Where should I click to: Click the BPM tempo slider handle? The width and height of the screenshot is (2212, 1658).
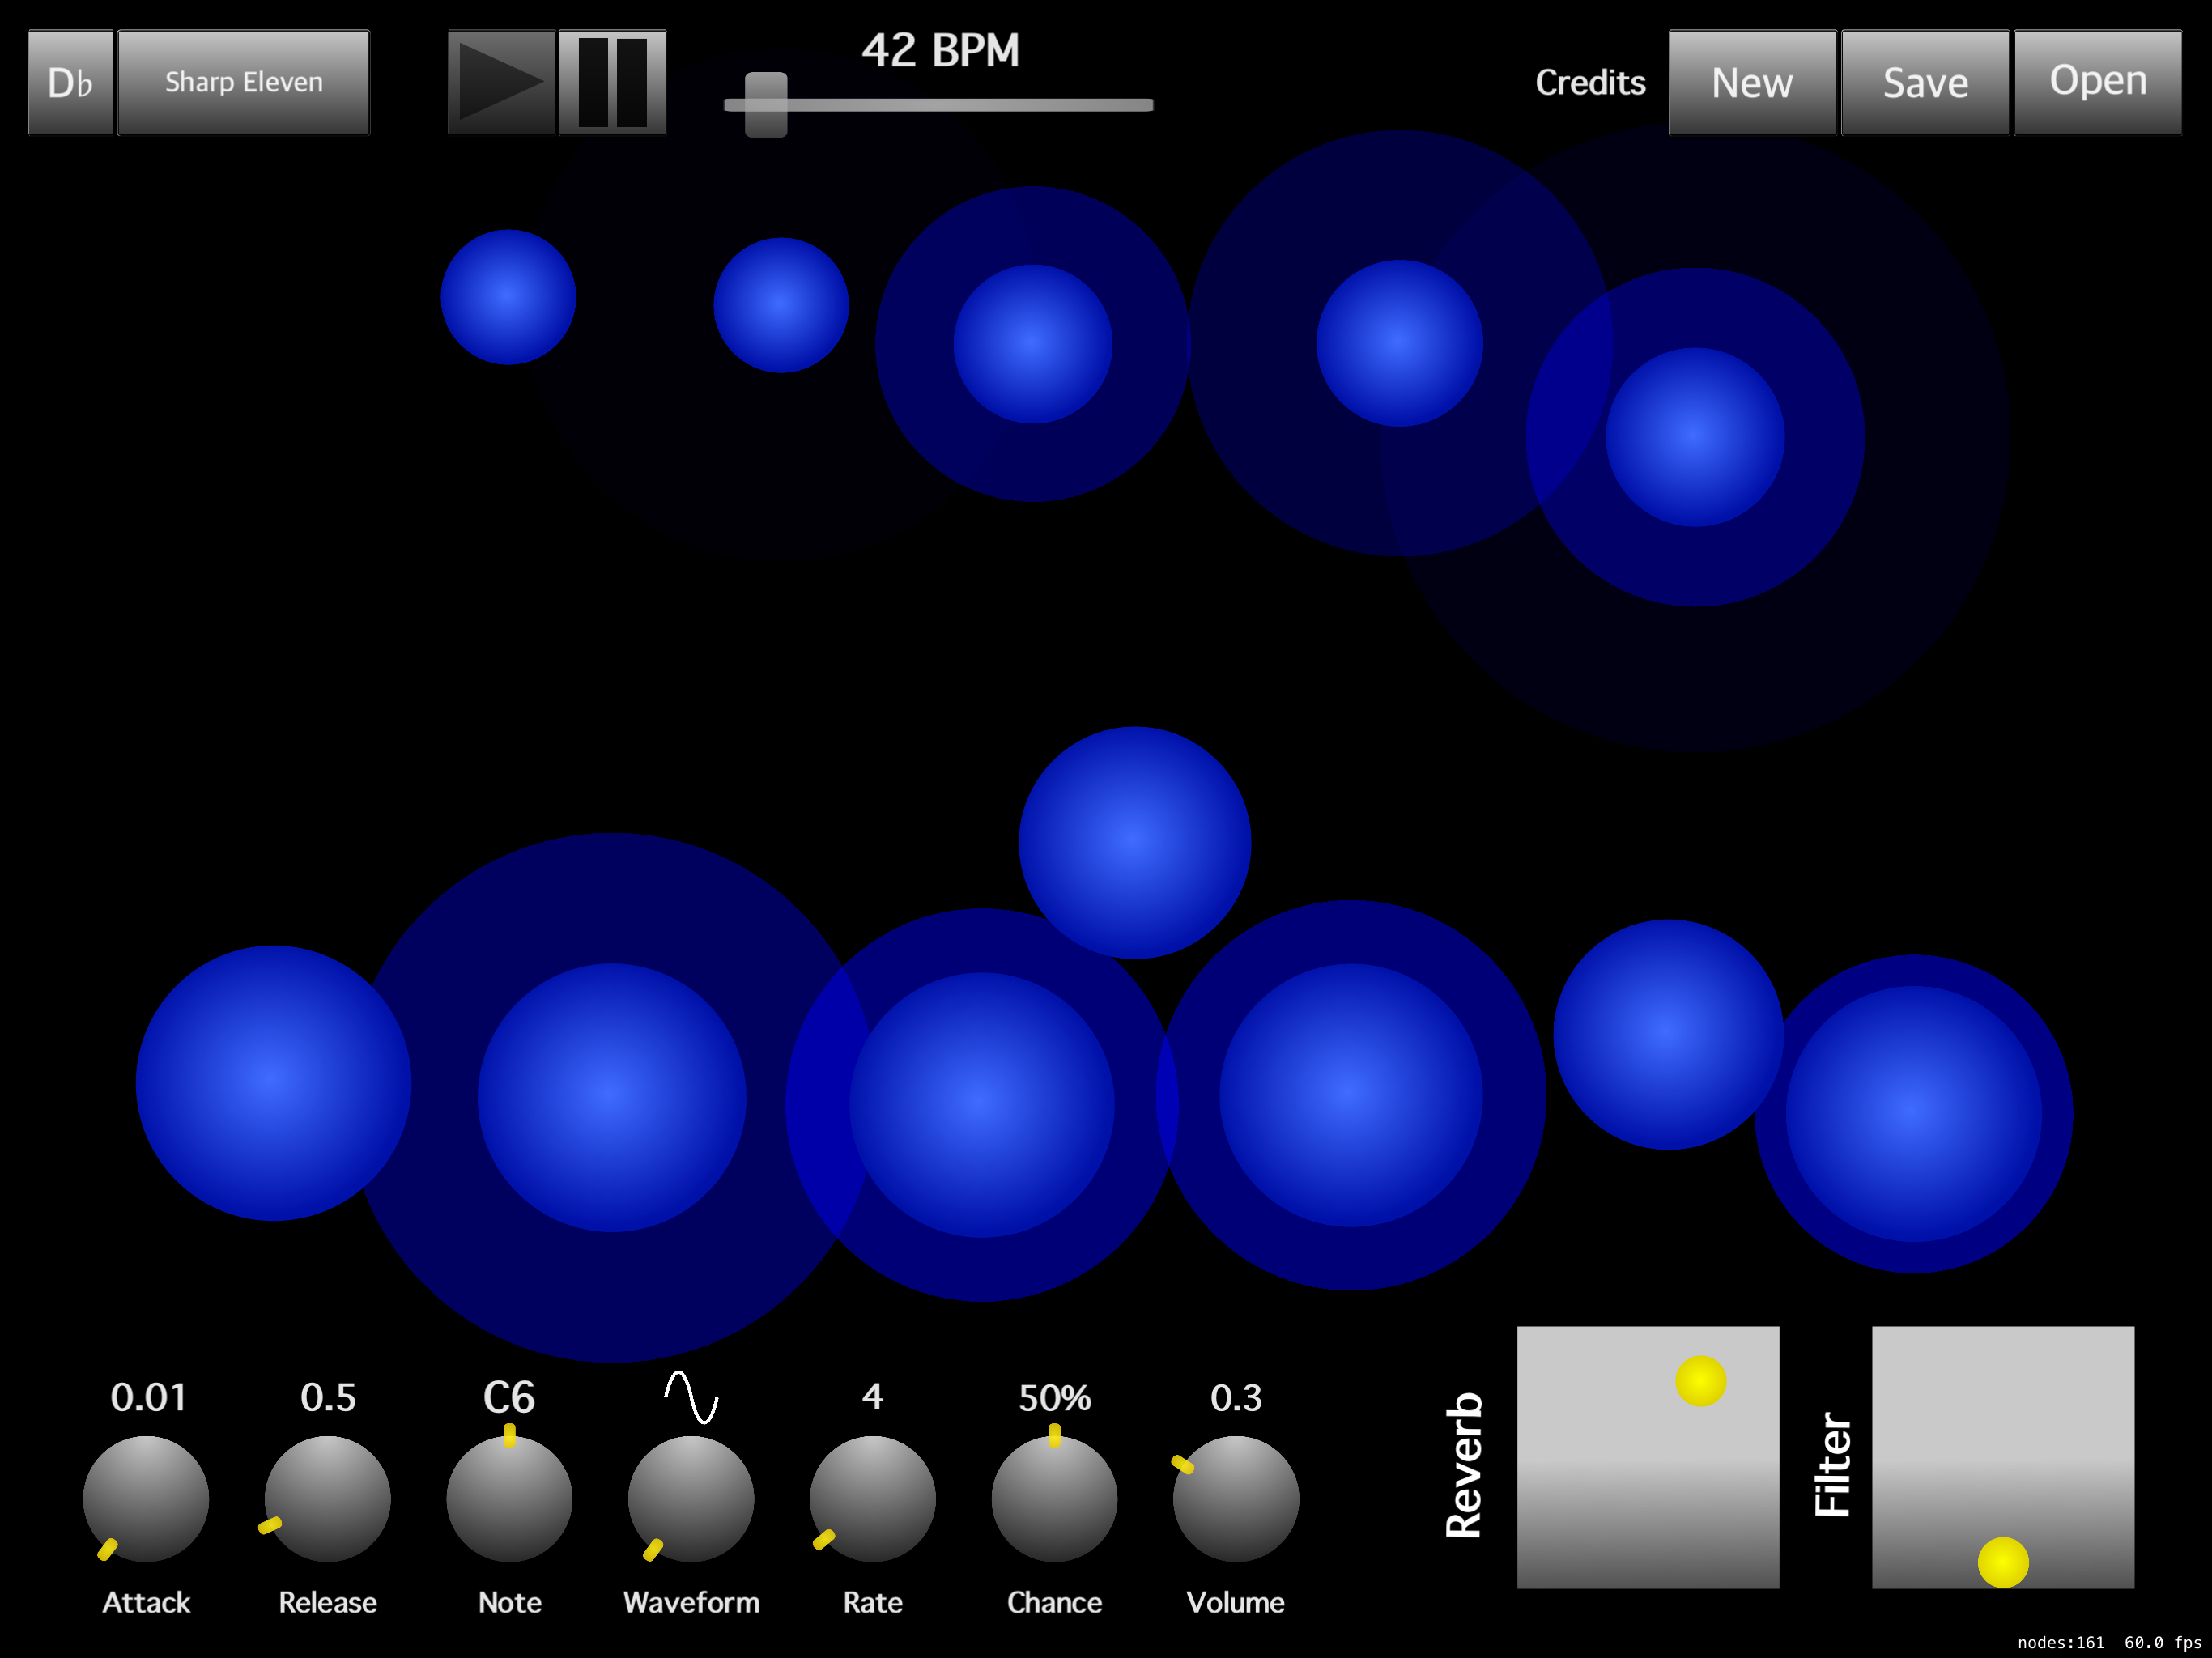[x=766, y=104]
